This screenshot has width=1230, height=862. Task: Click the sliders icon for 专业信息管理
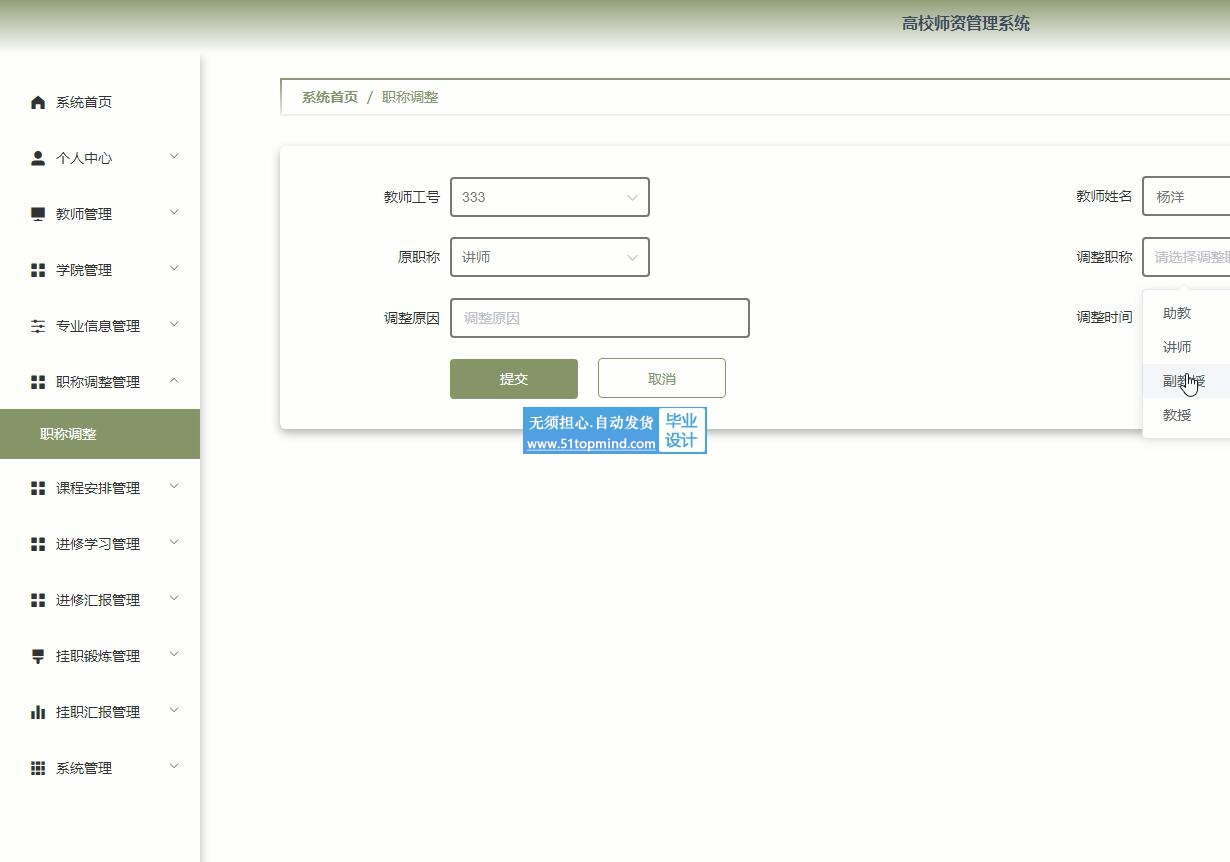coord(38,326)
